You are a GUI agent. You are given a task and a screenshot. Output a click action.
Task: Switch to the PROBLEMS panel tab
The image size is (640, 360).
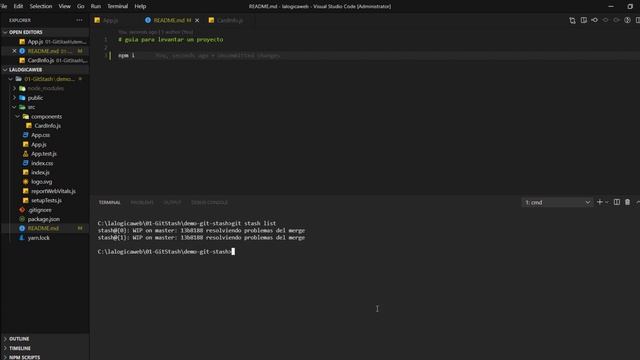point(142,202)
